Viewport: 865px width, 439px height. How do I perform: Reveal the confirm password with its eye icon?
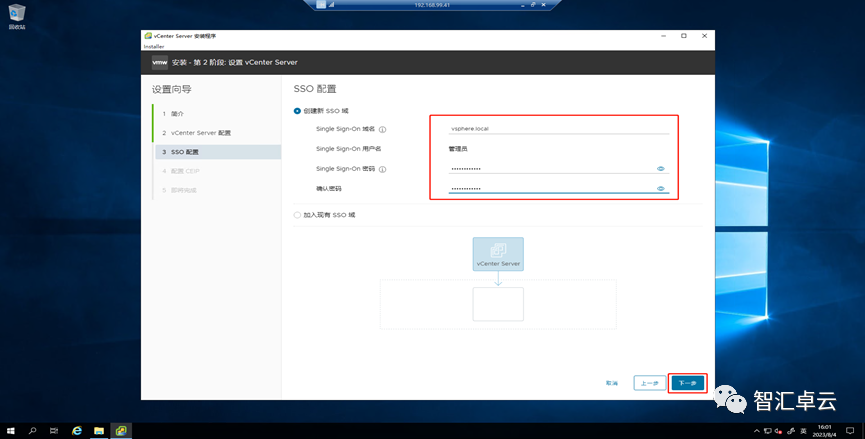tap(661, 189)
